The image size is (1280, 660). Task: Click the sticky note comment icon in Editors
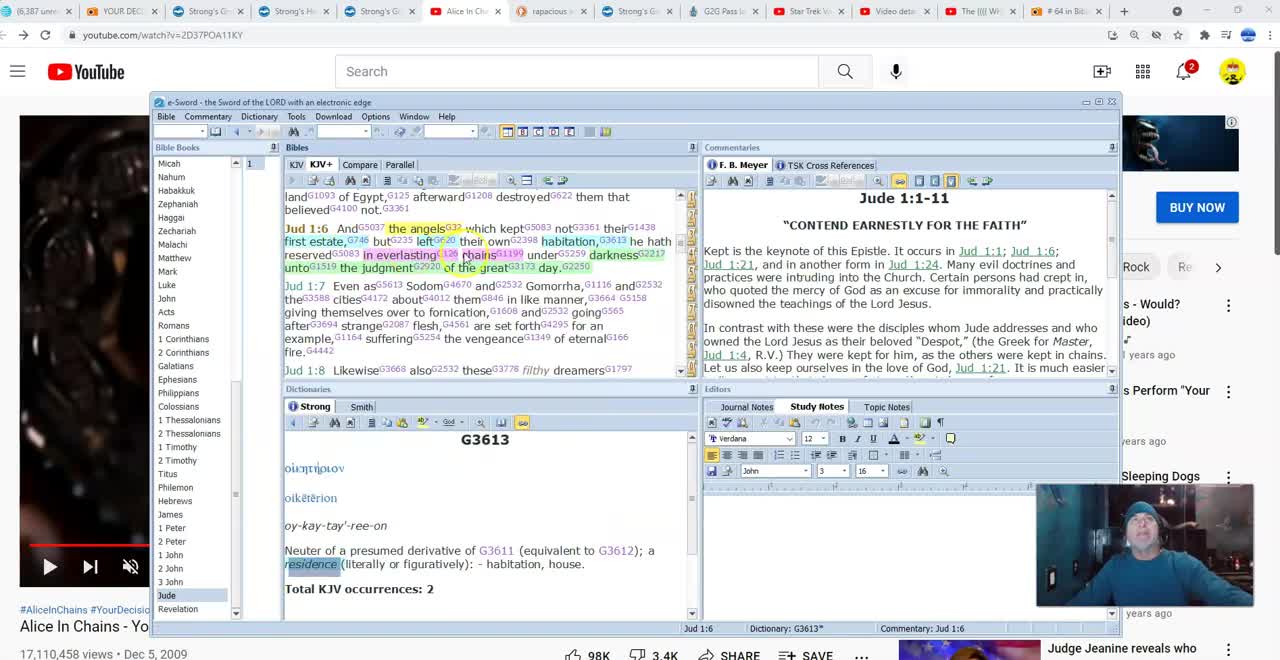coord(950,439)
